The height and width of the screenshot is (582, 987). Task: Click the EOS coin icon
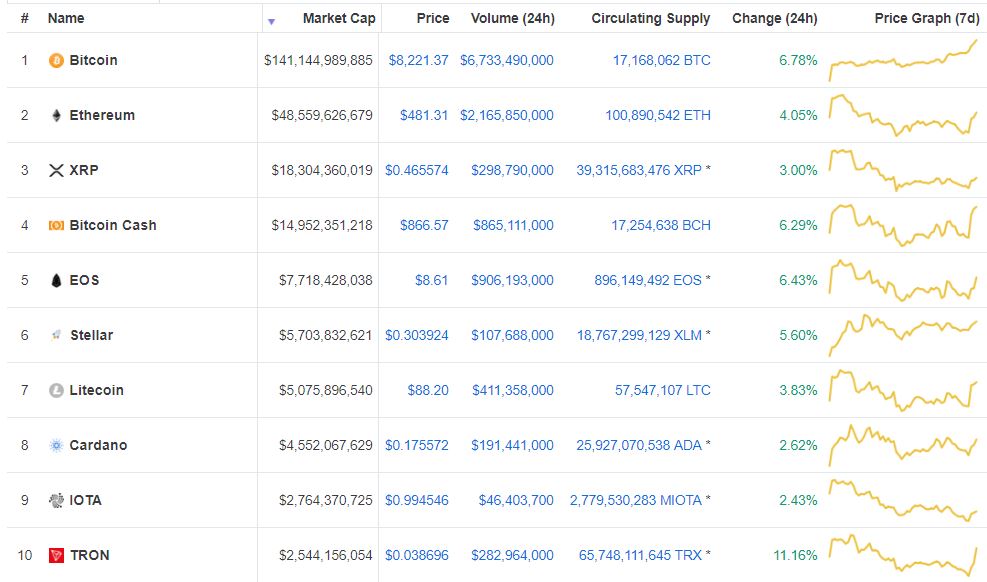pyautogui.click(x=58, y=280)
